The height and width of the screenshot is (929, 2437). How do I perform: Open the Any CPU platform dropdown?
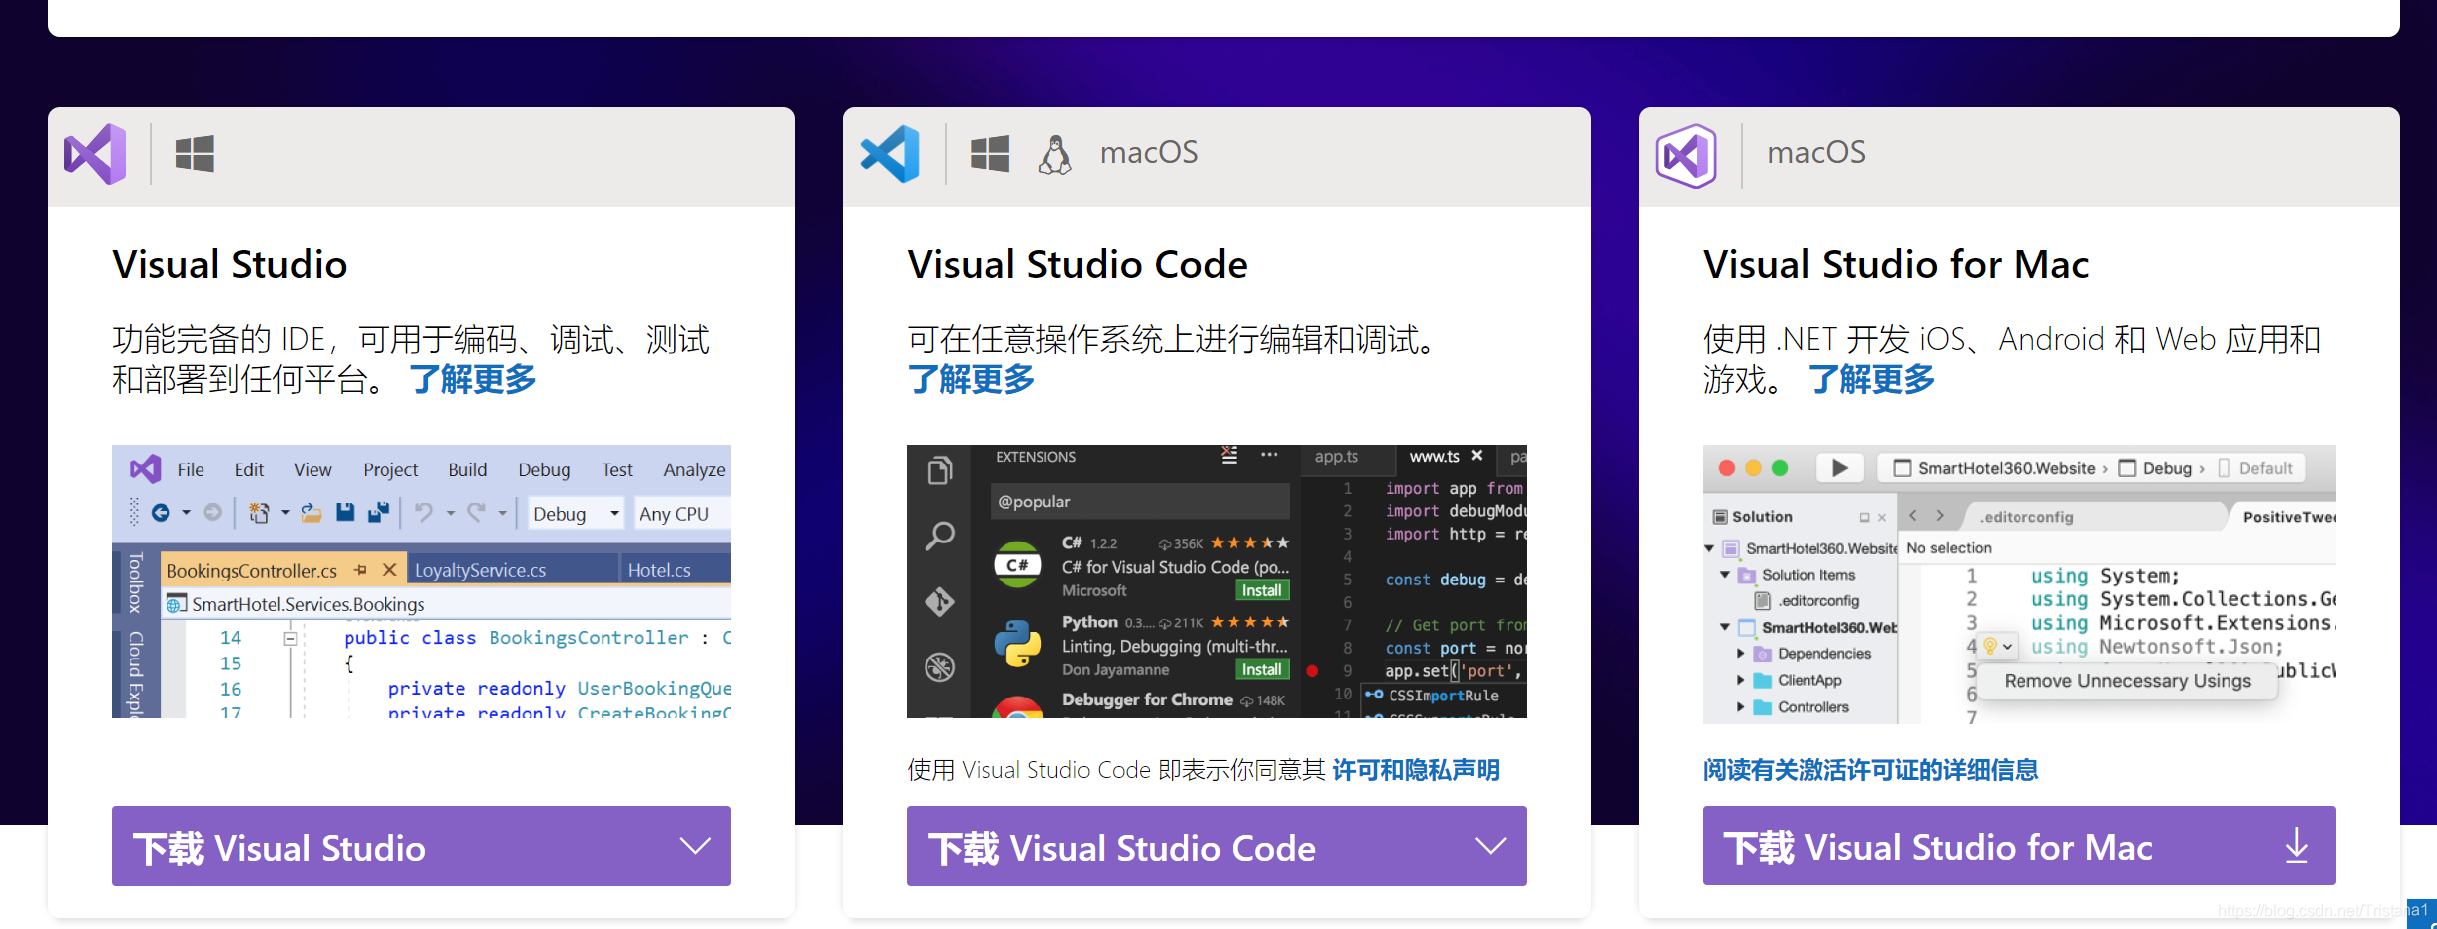click(682, 514)
